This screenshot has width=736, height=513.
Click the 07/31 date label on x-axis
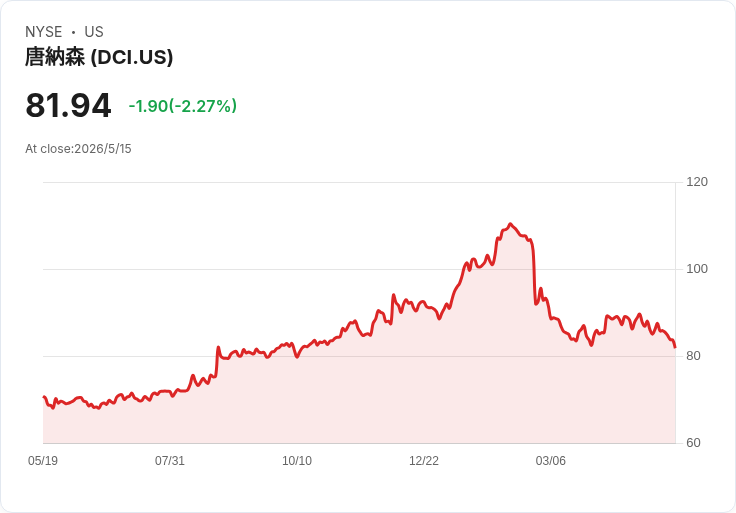tap(170, 461)
